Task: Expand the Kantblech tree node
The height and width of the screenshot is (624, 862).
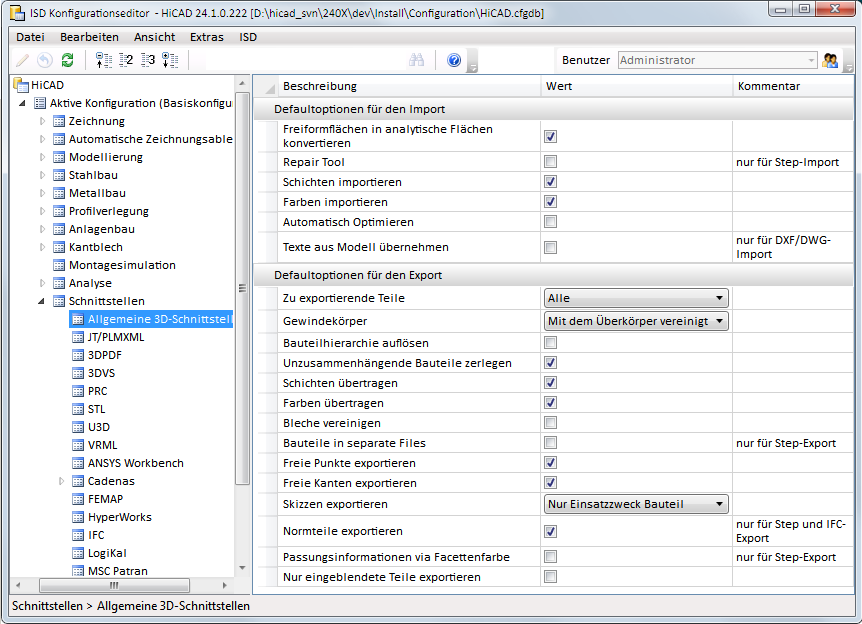Action: [x=42, y=247]
